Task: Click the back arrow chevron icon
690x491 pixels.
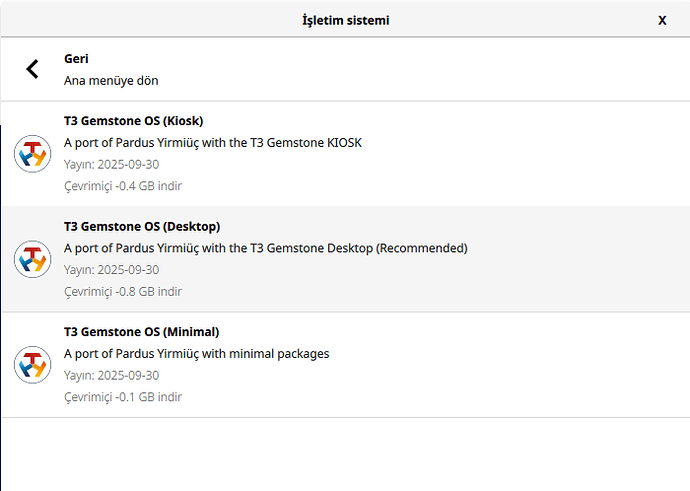Action: 32,69
